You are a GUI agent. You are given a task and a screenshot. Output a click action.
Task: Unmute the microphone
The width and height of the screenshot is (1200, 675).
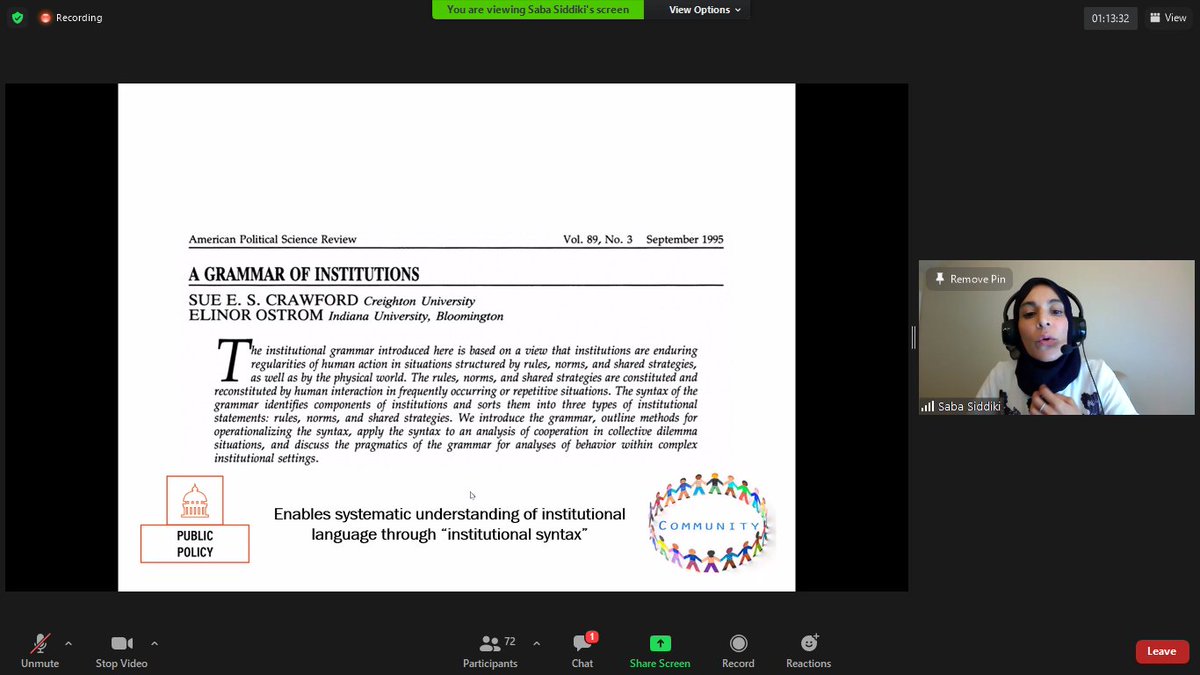40,650
